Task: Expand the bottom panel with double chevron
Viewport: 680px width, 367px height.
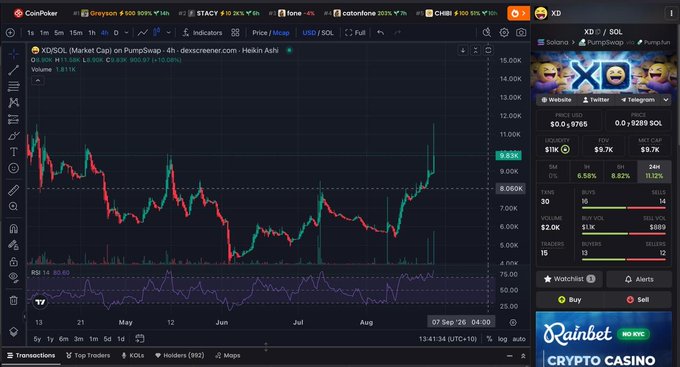Action: (x=523, y=356)
